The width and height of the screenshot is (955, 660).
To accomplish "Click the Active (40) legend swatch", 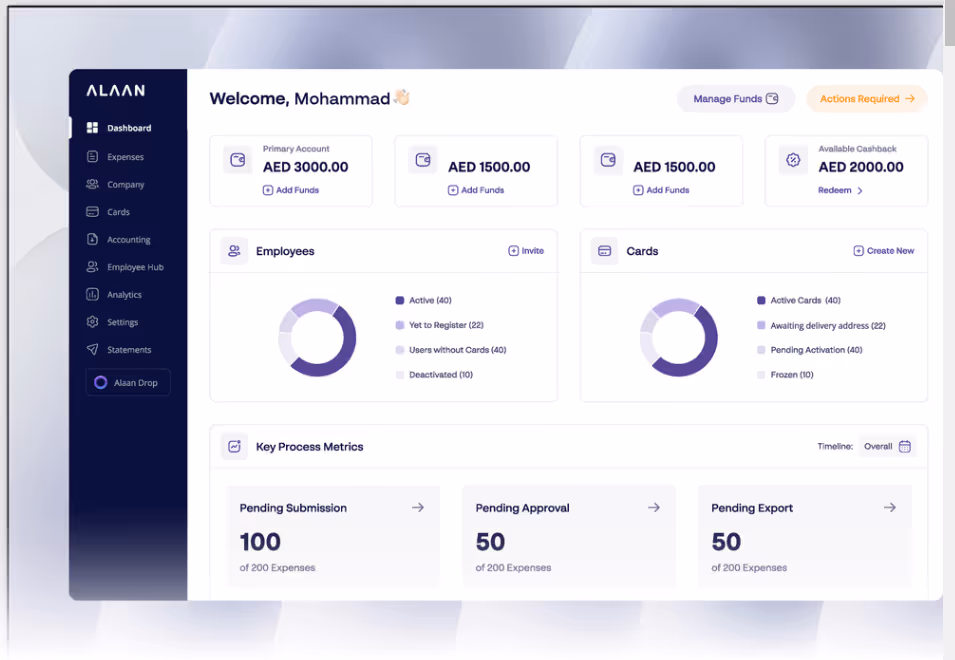I will tap(400, 300).
